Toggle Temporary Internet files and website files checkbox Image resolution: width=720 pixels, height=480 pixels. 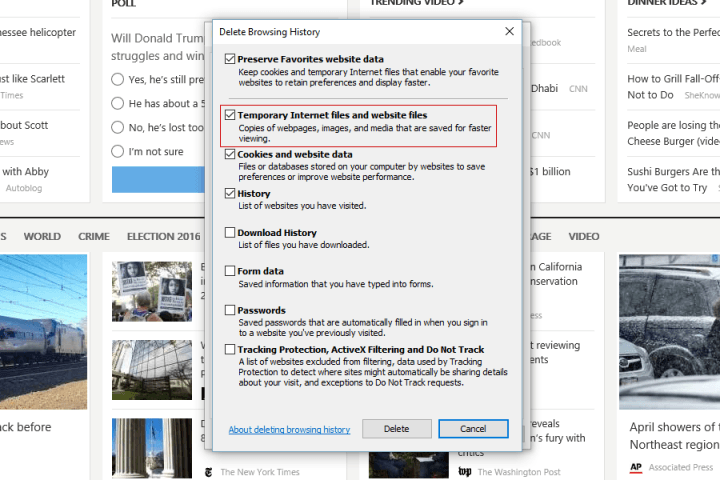point(230,115)
